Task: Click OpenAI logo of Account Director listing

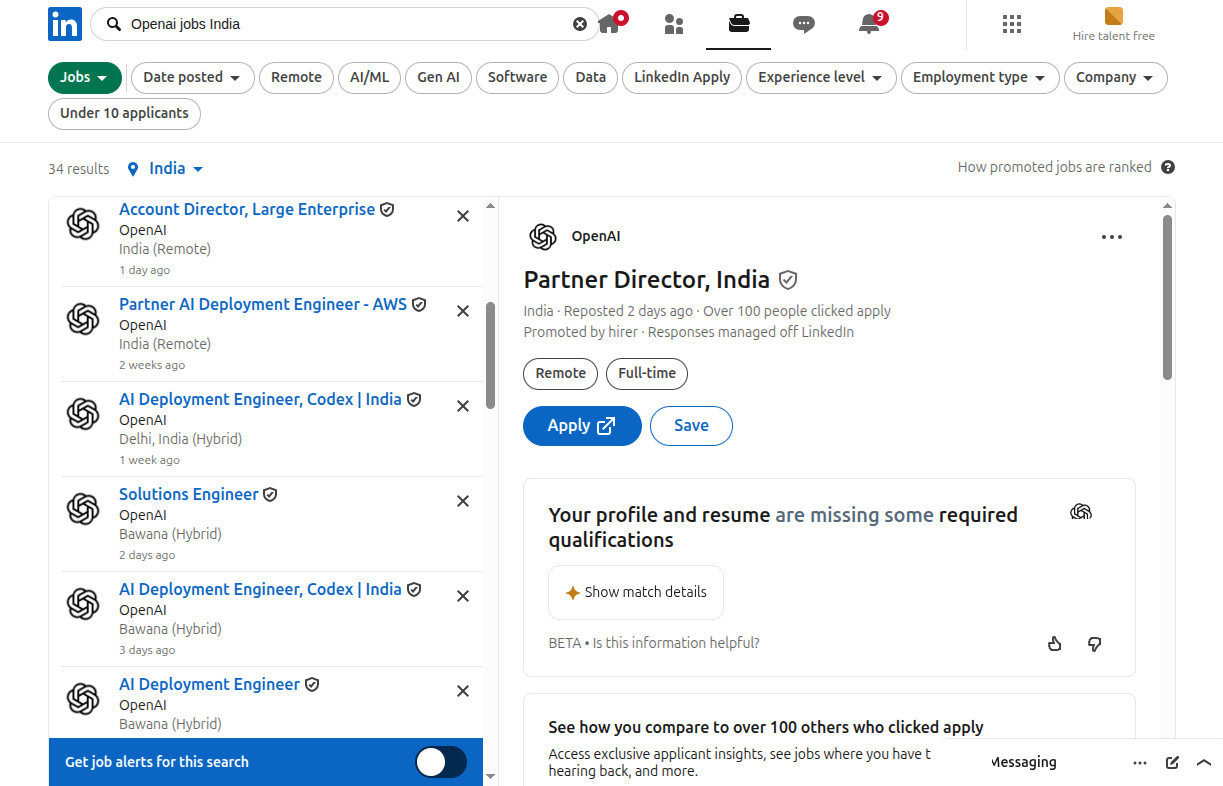Action: pyautogui.click(x=83, y=224)
